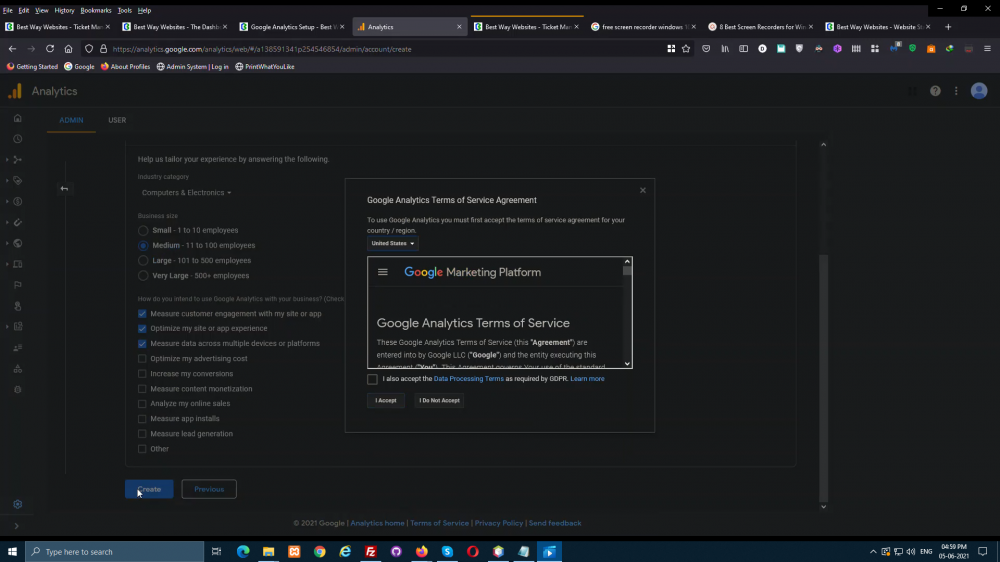1000x562 pixels.
Task: Click the Terms frame scrollbar thumb
Action: (628, 270)
